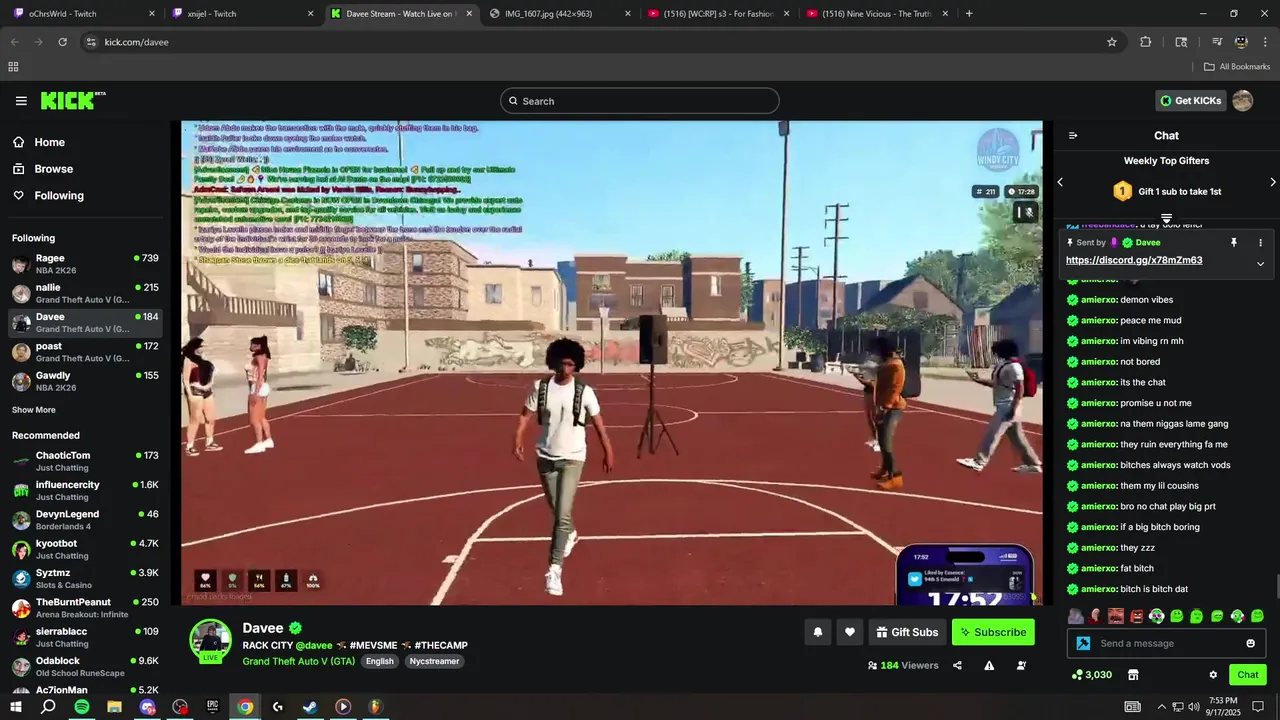1280x720 pixels.
Task: Report stream using warning triangle icon
Action: pyautogui.click(x=989, y=665)
